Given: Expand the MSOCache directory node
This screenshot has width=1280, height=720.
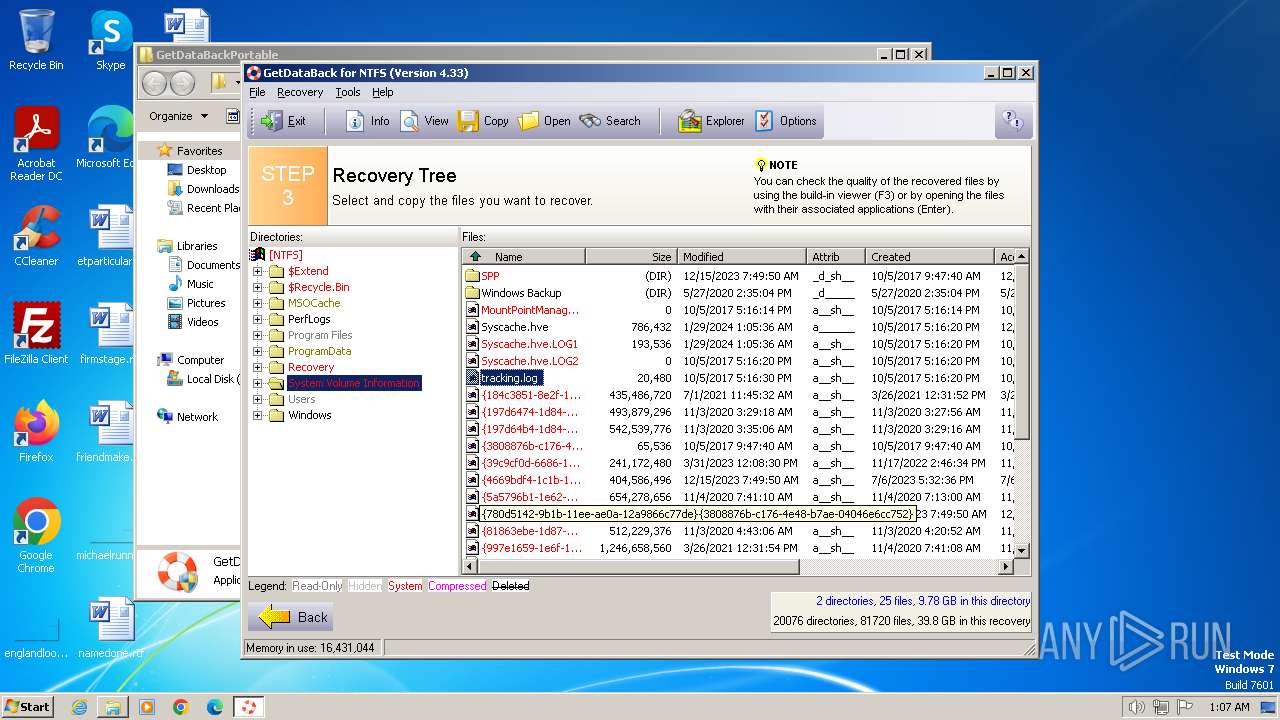Looking at the screenshot, I should 257,303.
